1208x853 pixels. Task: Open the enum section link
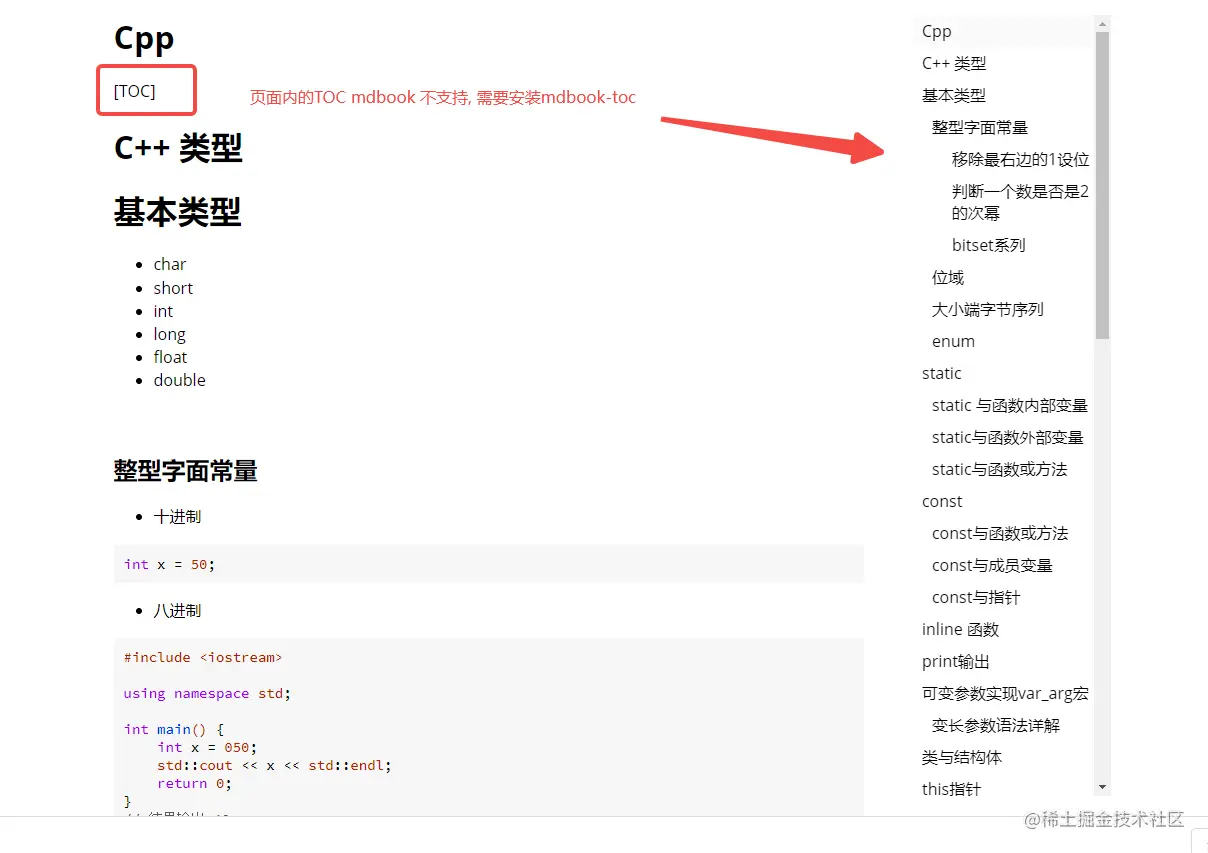point(952,341)
